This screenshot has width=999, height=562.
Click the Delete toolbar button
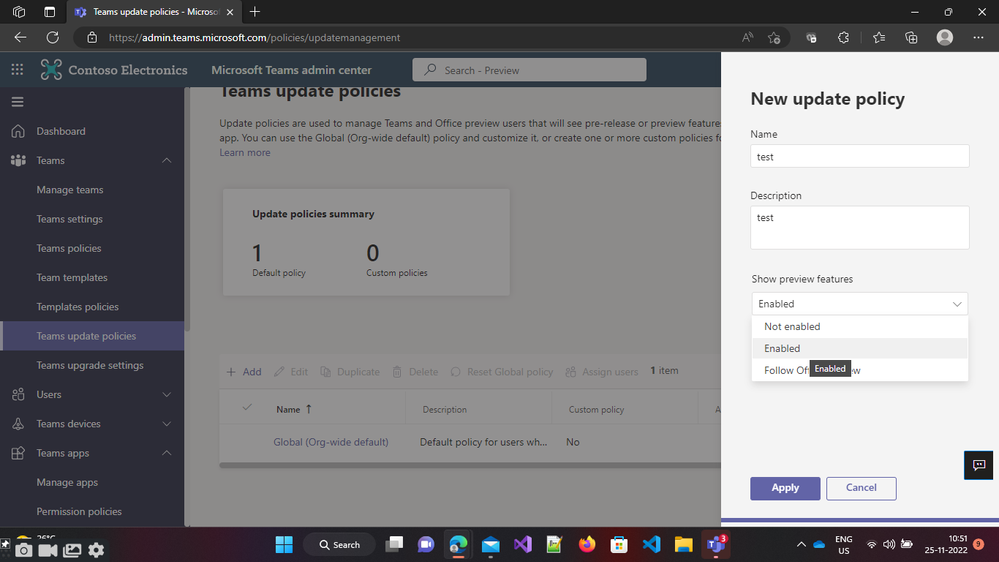tap(415, 371)
